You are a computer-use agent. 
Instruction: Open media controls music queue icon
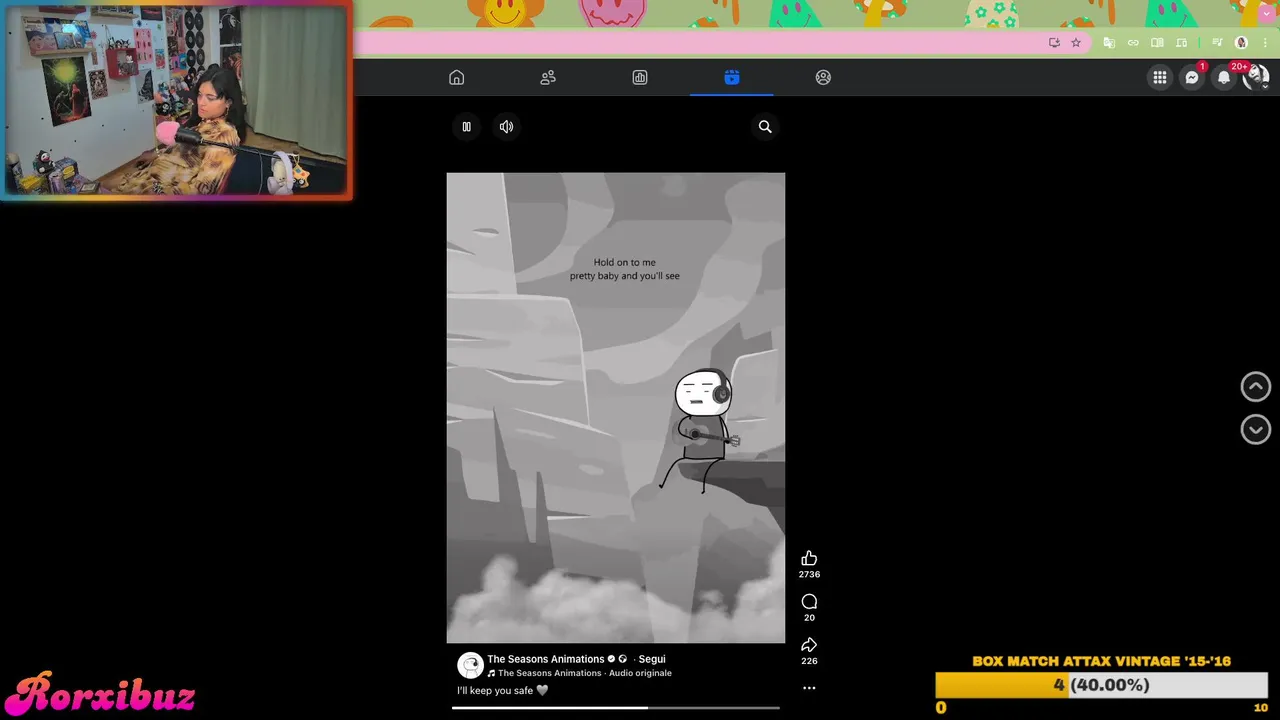click(1217, 43)
